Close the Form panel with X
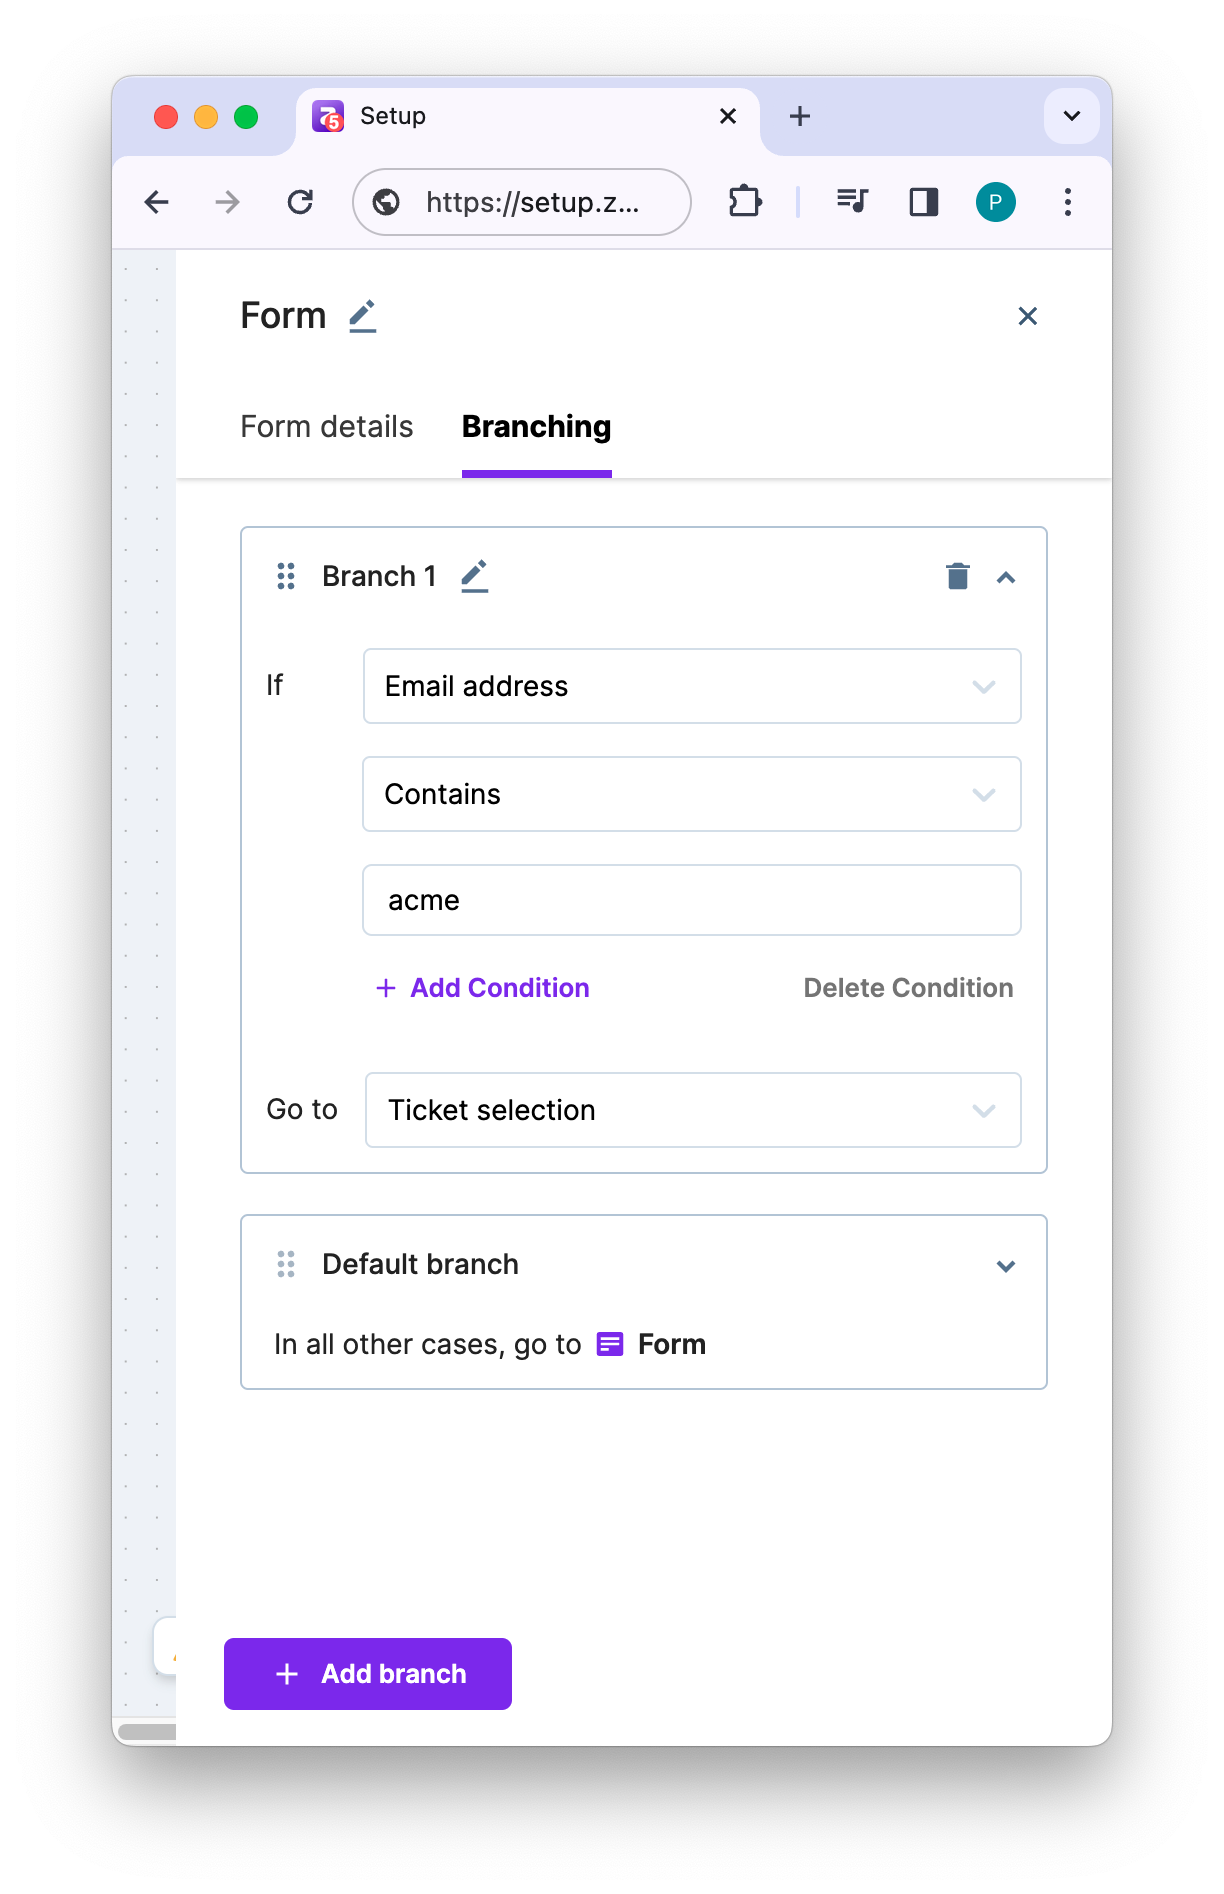The image size is (1224, 1894). (1027, 316)
